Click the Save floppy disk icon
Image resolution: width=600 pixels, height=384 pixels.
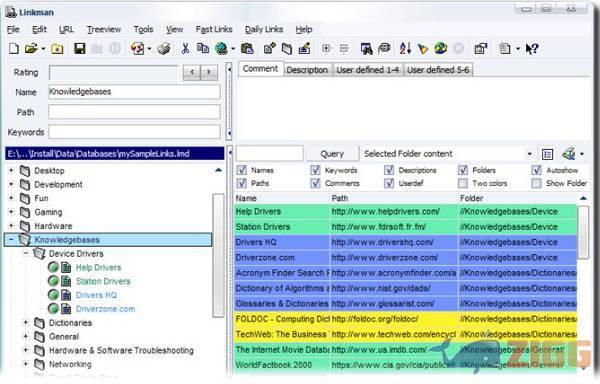80,49
